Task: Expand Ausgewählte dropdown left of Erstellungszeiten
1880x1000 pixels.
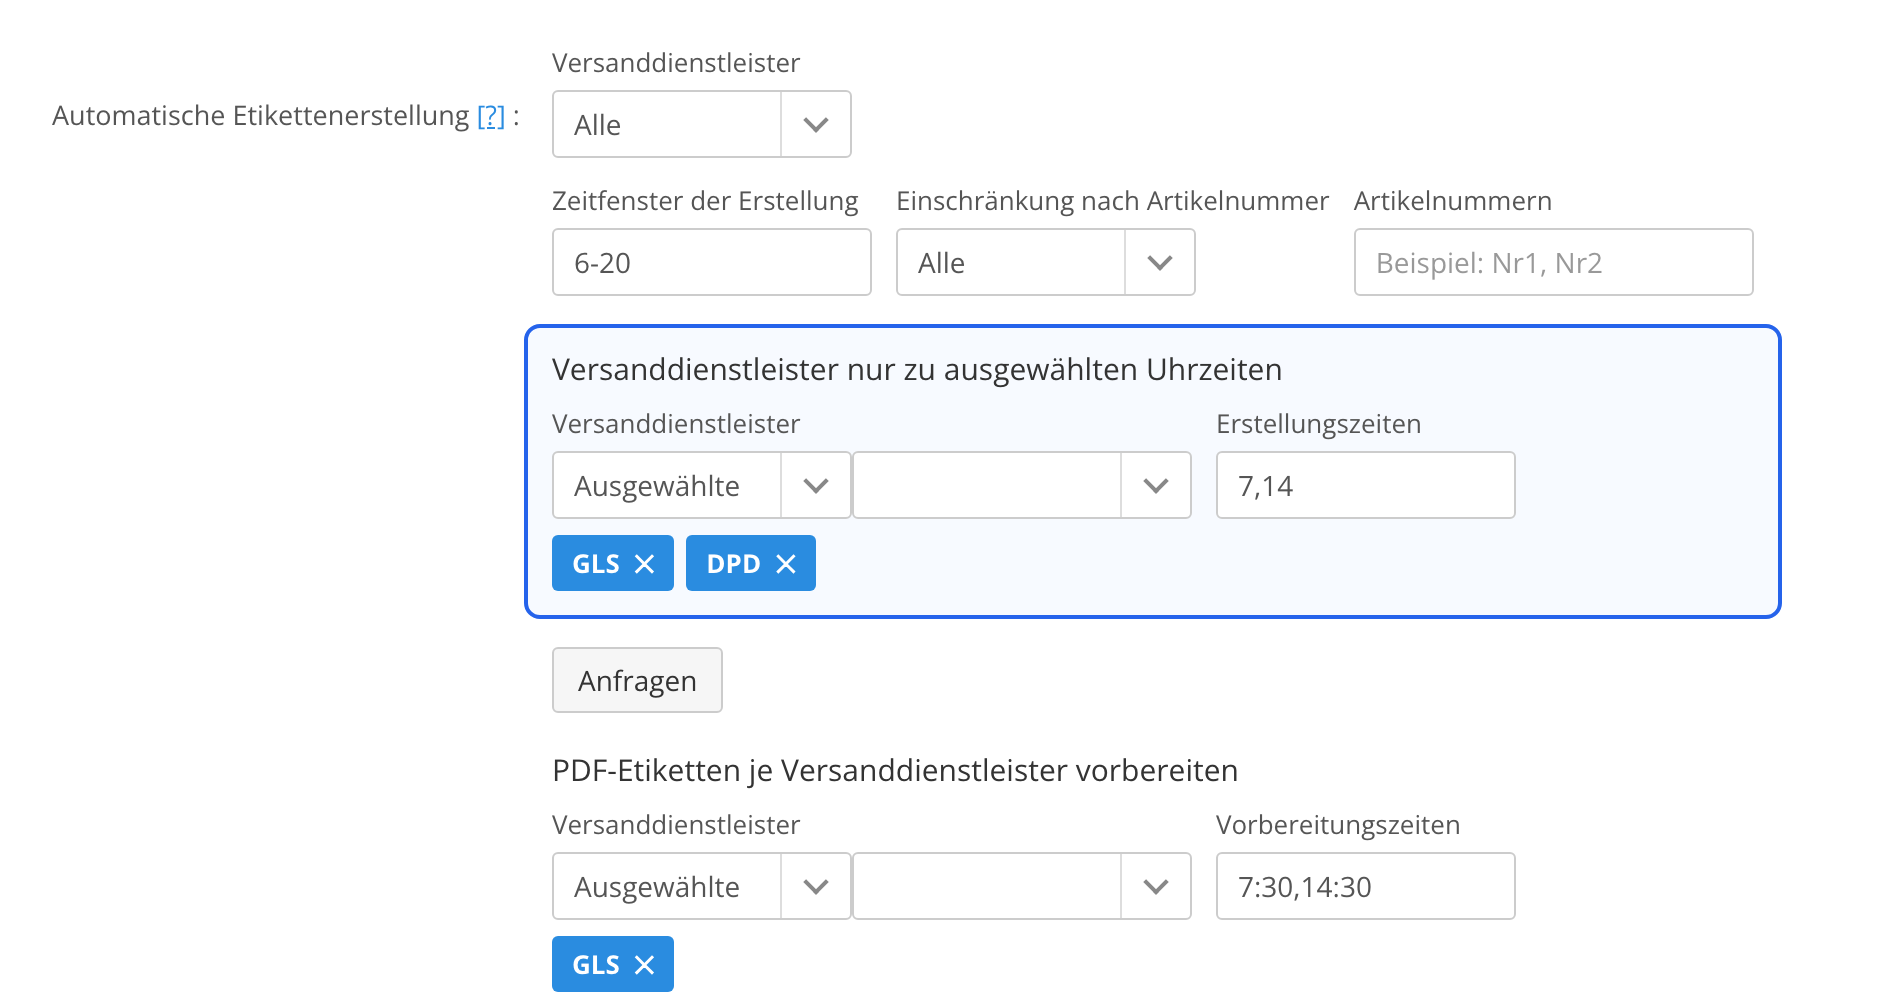Action: pyautogui.click(x=701, y=485)
